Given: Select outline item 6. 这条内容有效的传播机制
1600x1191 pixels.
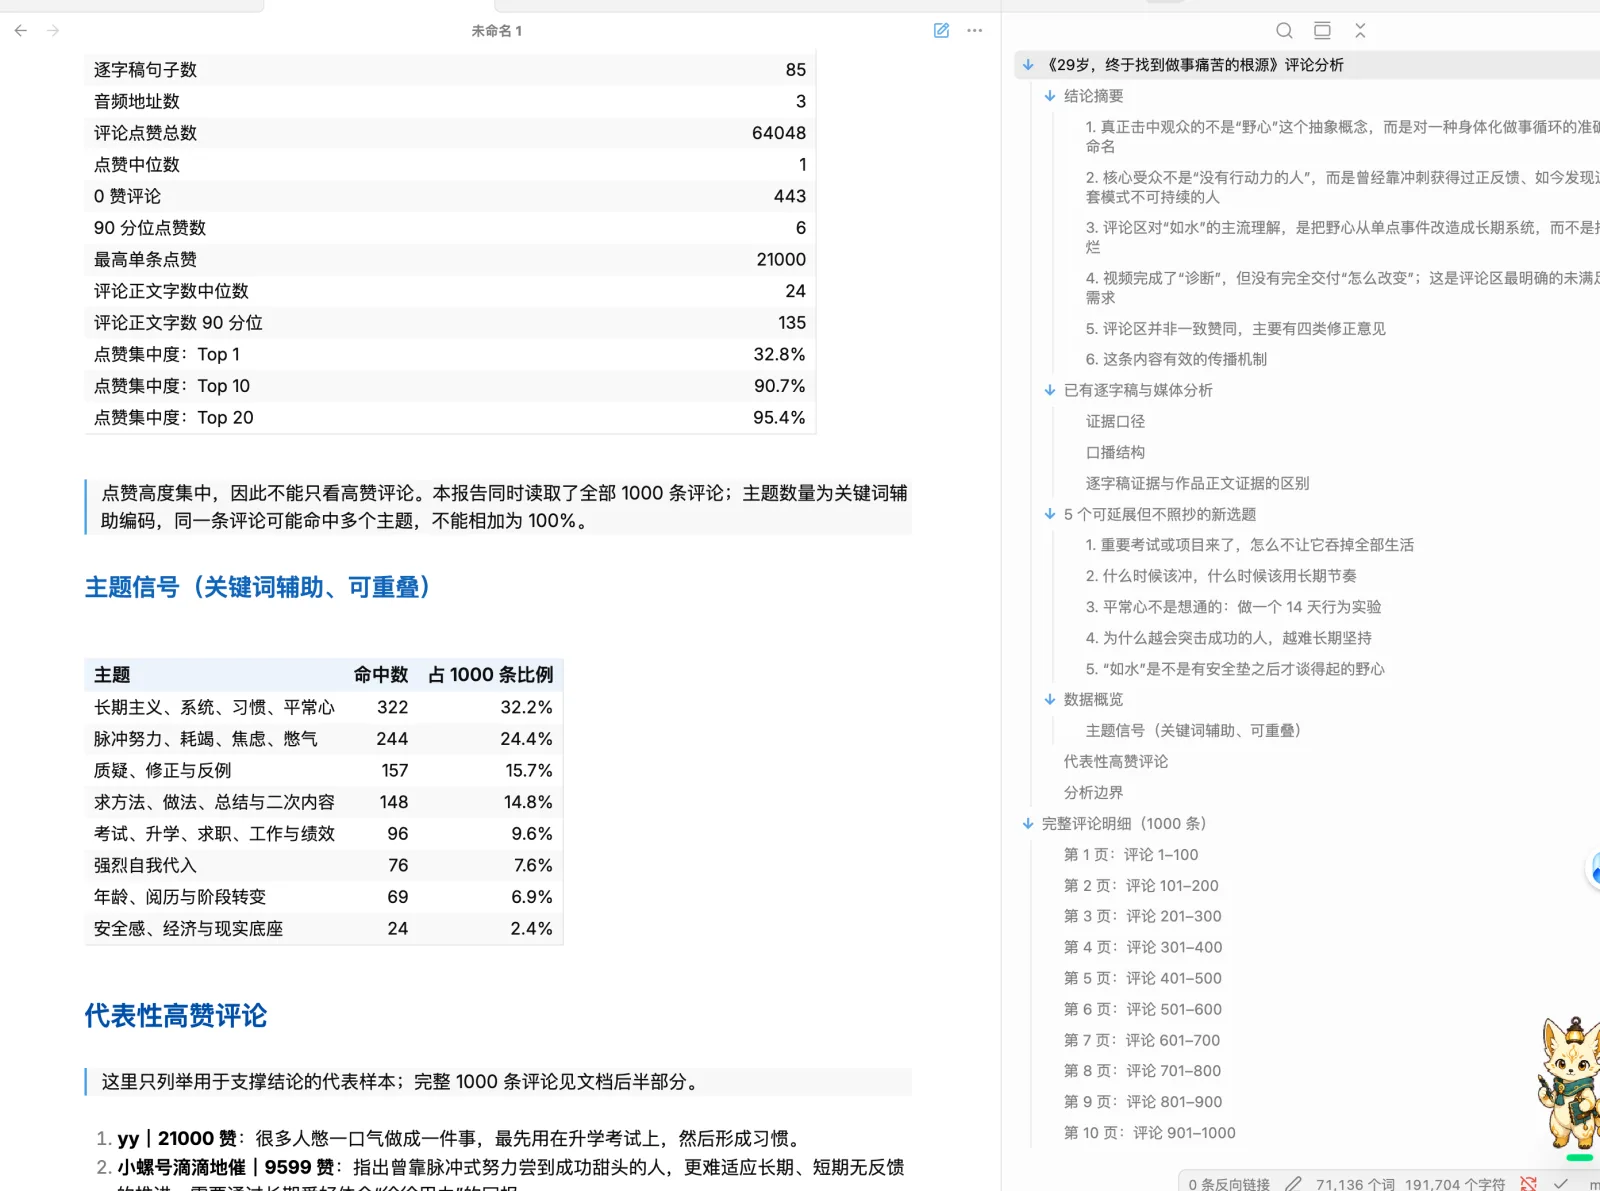Looking at the screenshot, I should click(1176, 359).
